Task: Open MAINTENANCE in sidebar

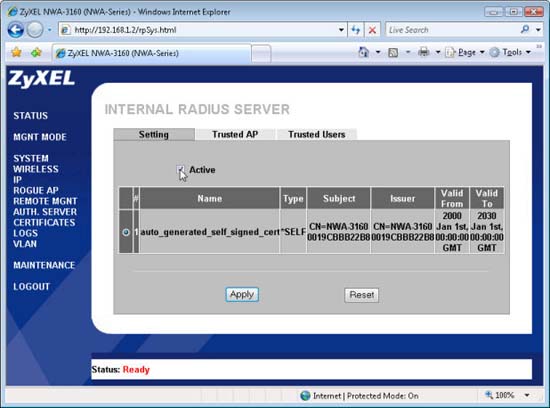Action: [x=44, y=265]
